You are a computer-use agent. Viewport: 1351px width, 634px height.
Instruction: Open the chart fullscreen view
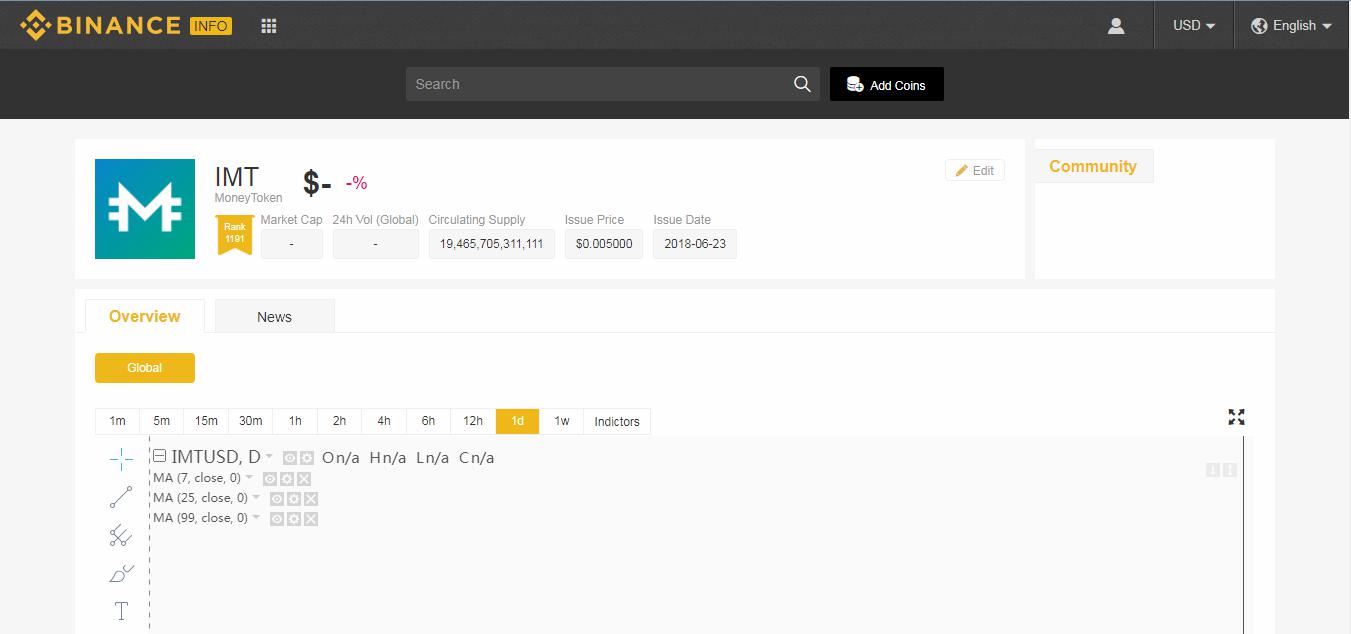1237,417
